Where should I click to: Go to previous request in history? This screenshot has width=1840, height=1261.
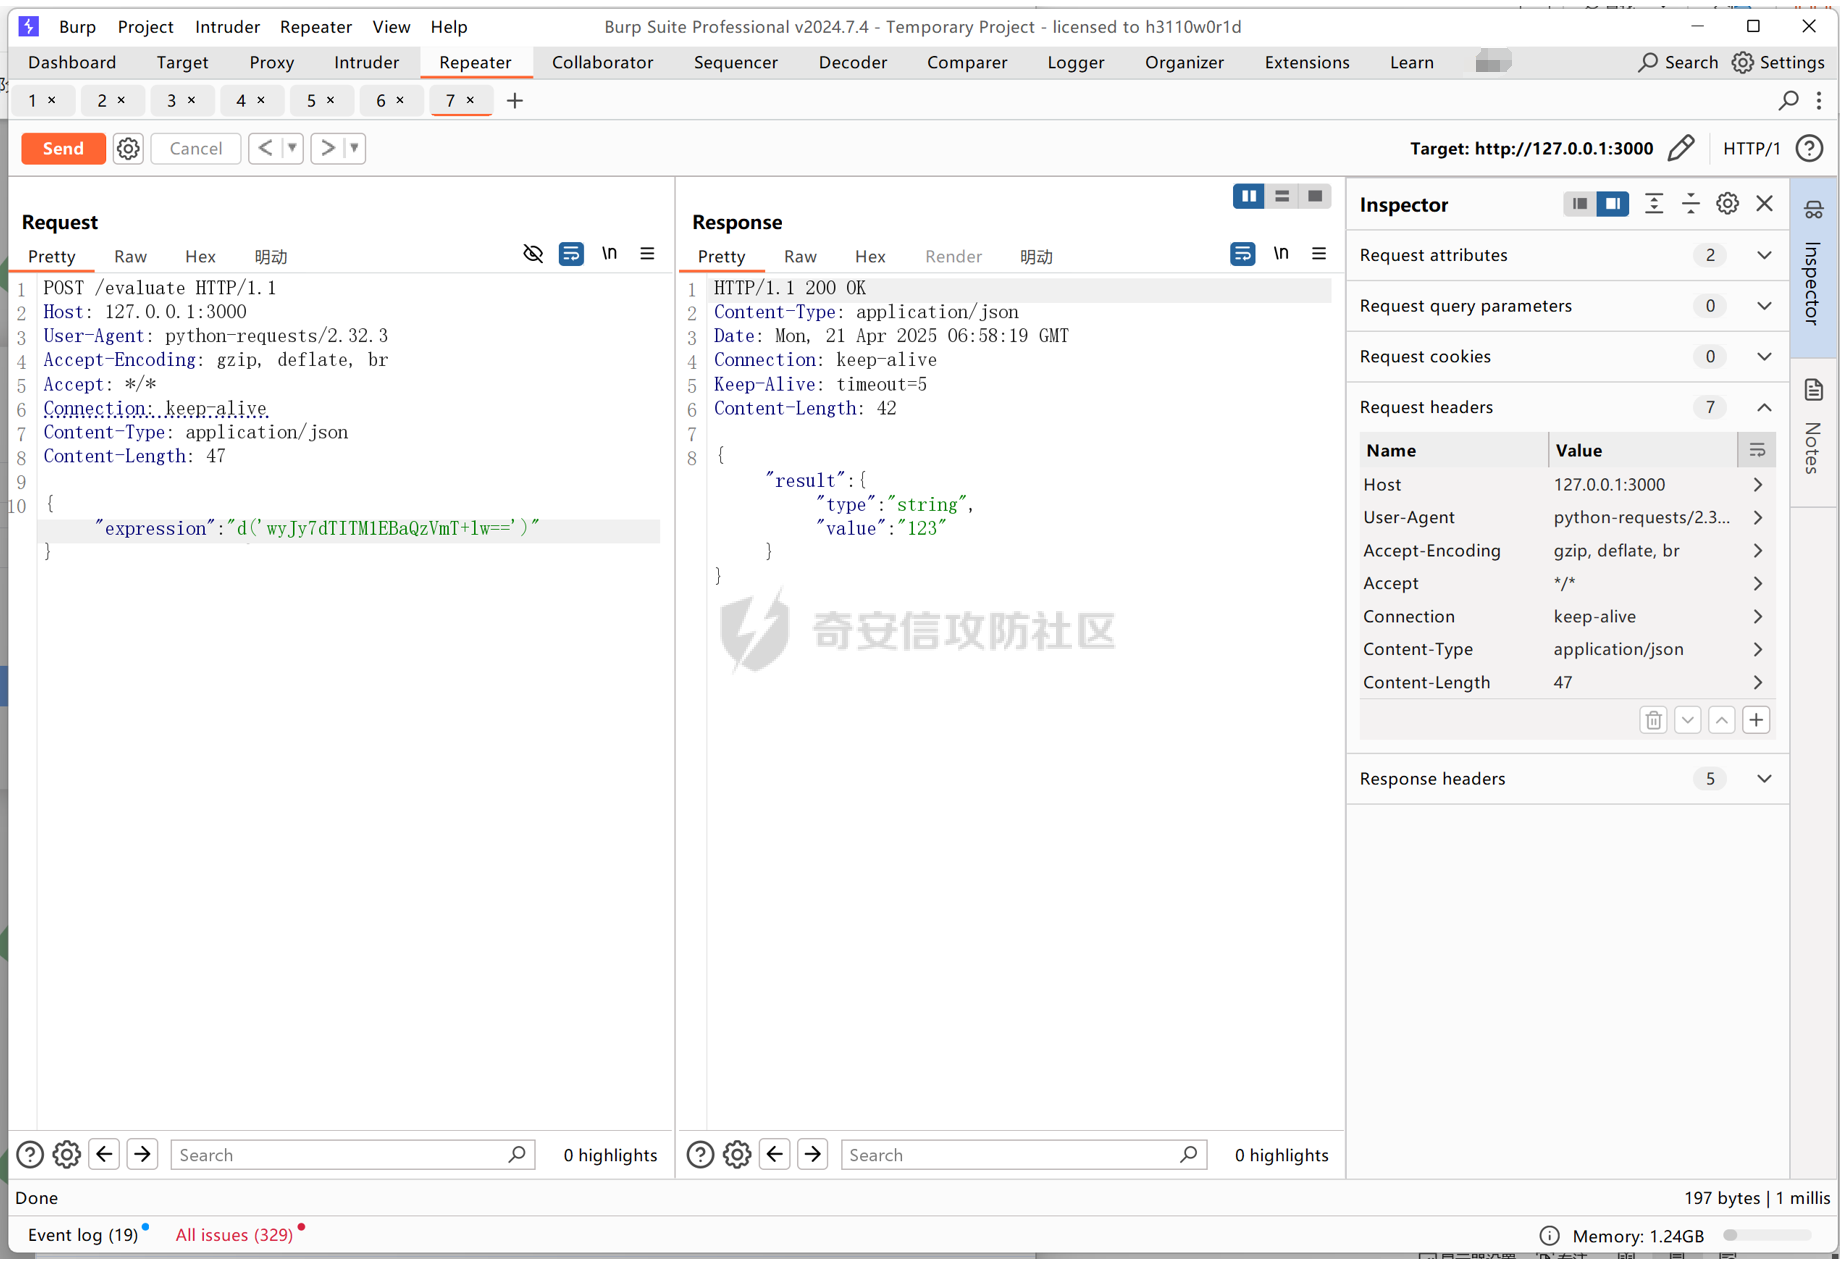coord(265,148)
